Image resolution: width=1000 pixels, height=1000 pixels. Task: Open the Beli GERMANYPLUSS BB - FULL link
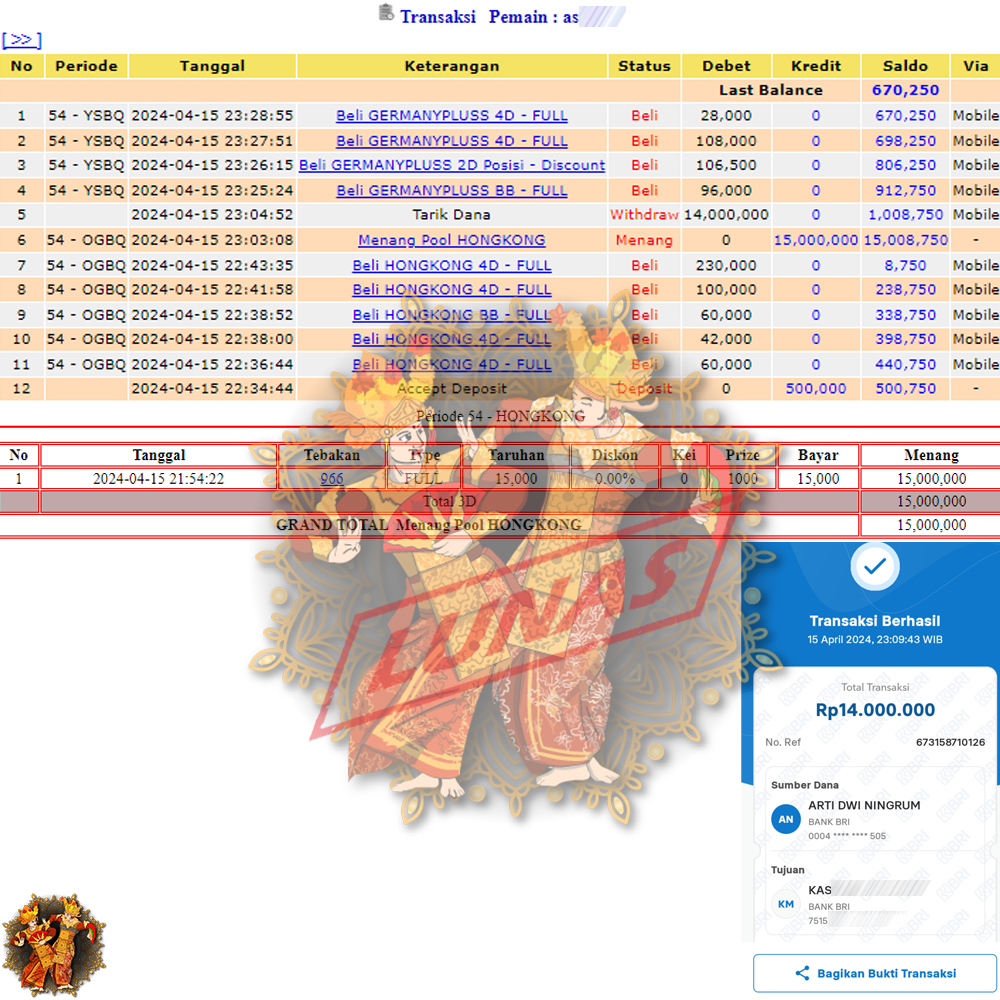point(452,190)
